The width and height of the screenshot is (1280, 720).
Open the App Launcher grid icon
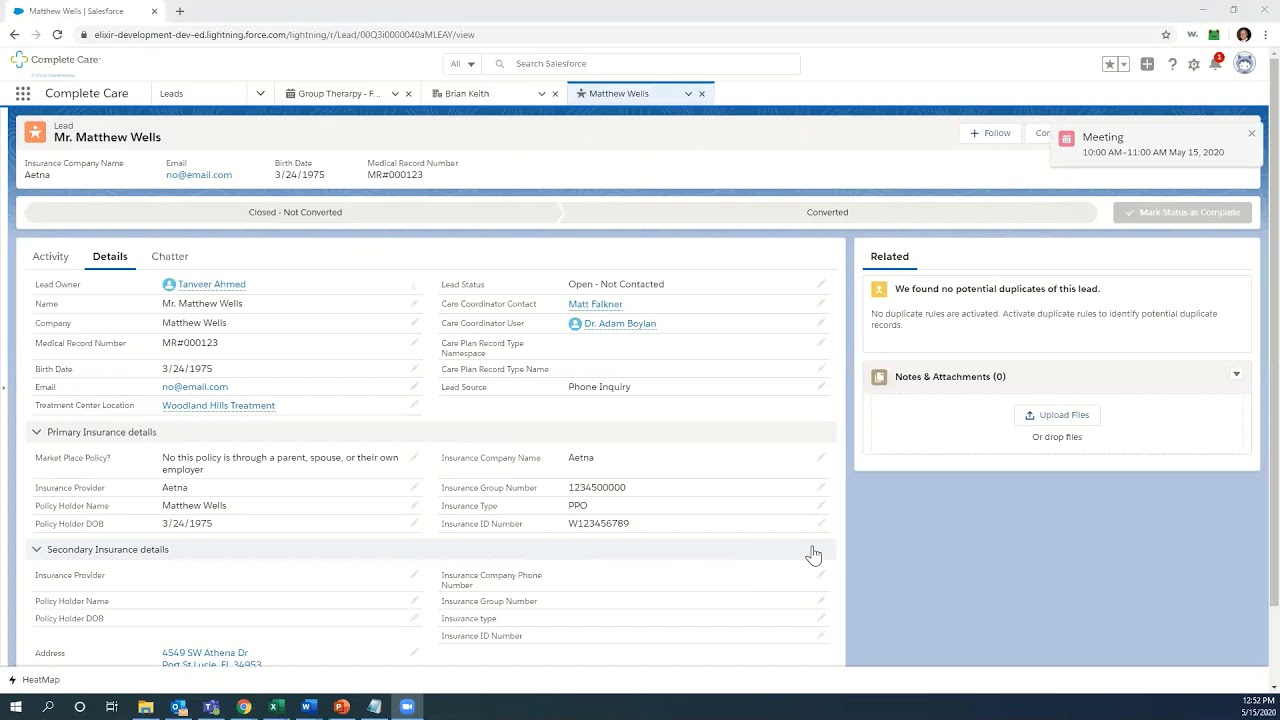[22, 93]
